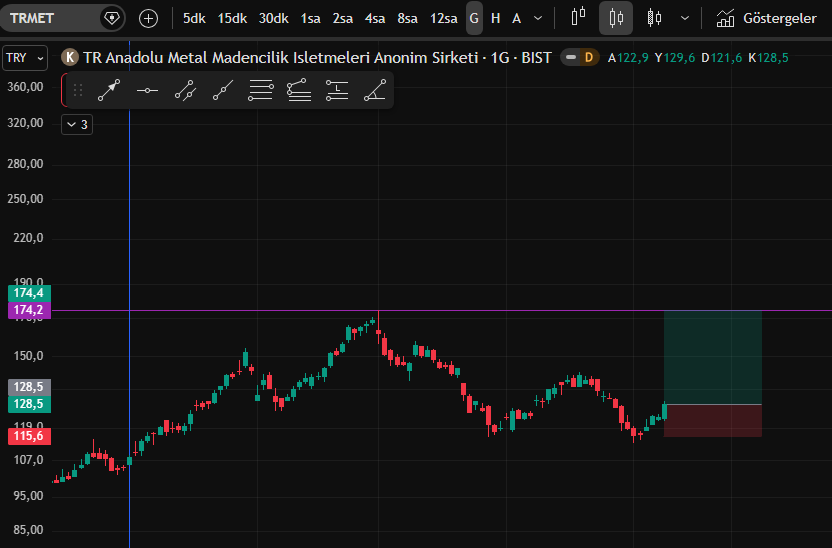
Task: Select the red stop-loss zone of position
Action: [713, 421]
